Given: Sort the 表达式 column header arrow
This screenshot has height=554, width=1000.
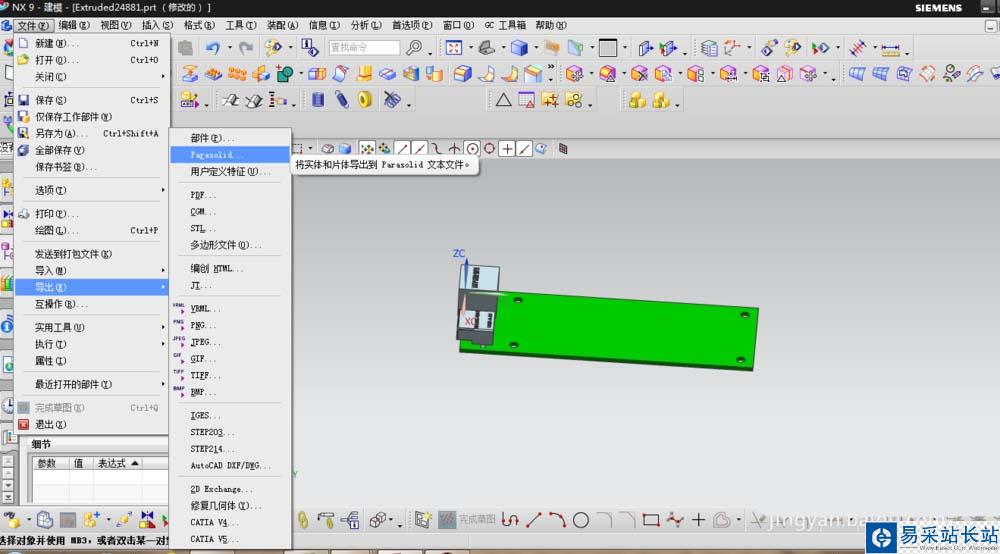Looking at the screenshot, I should coord(135,463).
